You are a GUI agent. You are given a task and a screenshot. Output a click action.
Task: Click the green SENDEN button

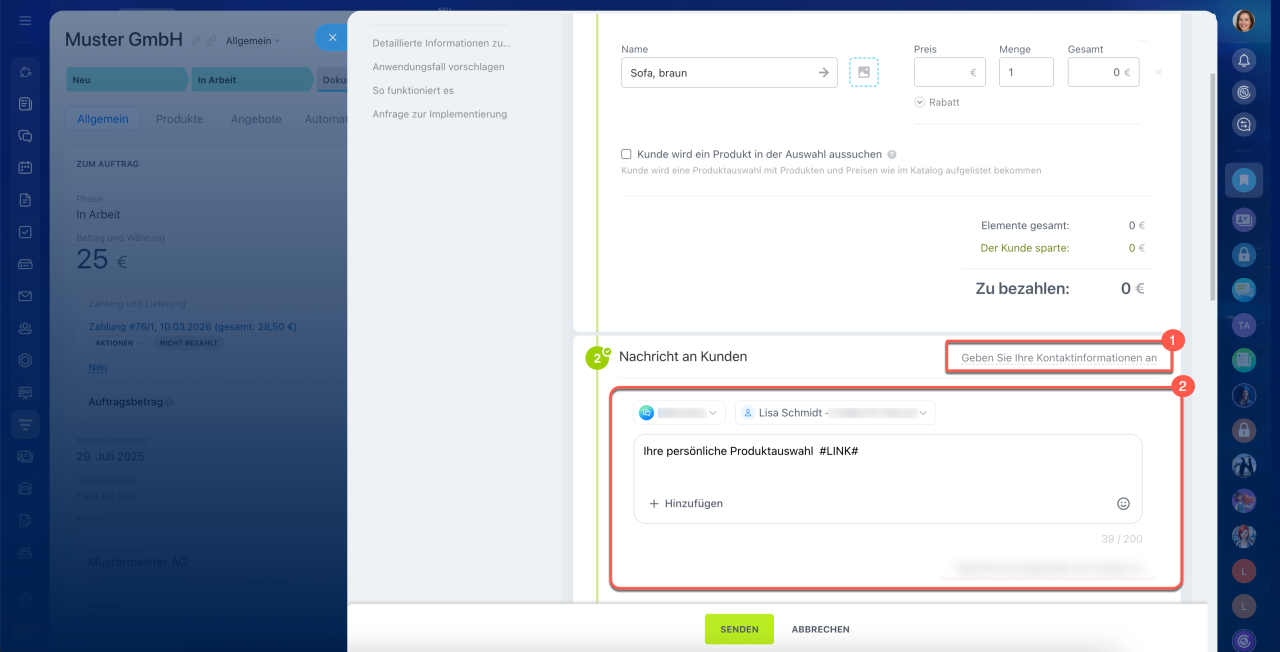(x=739, y=629)
